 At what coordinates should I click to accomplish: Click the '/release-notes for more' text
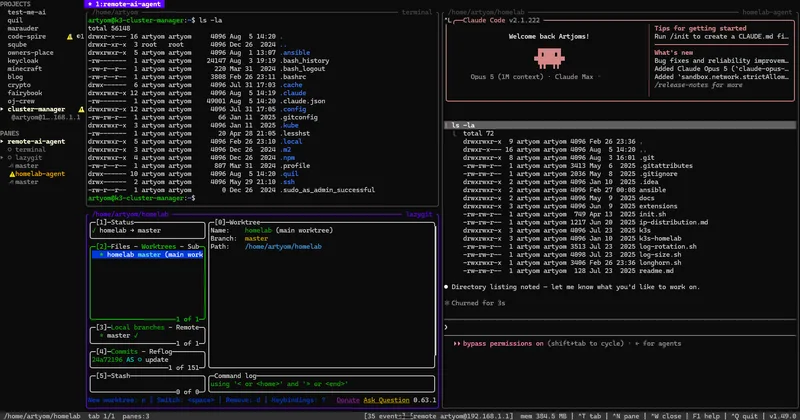(x=698, y=85)
